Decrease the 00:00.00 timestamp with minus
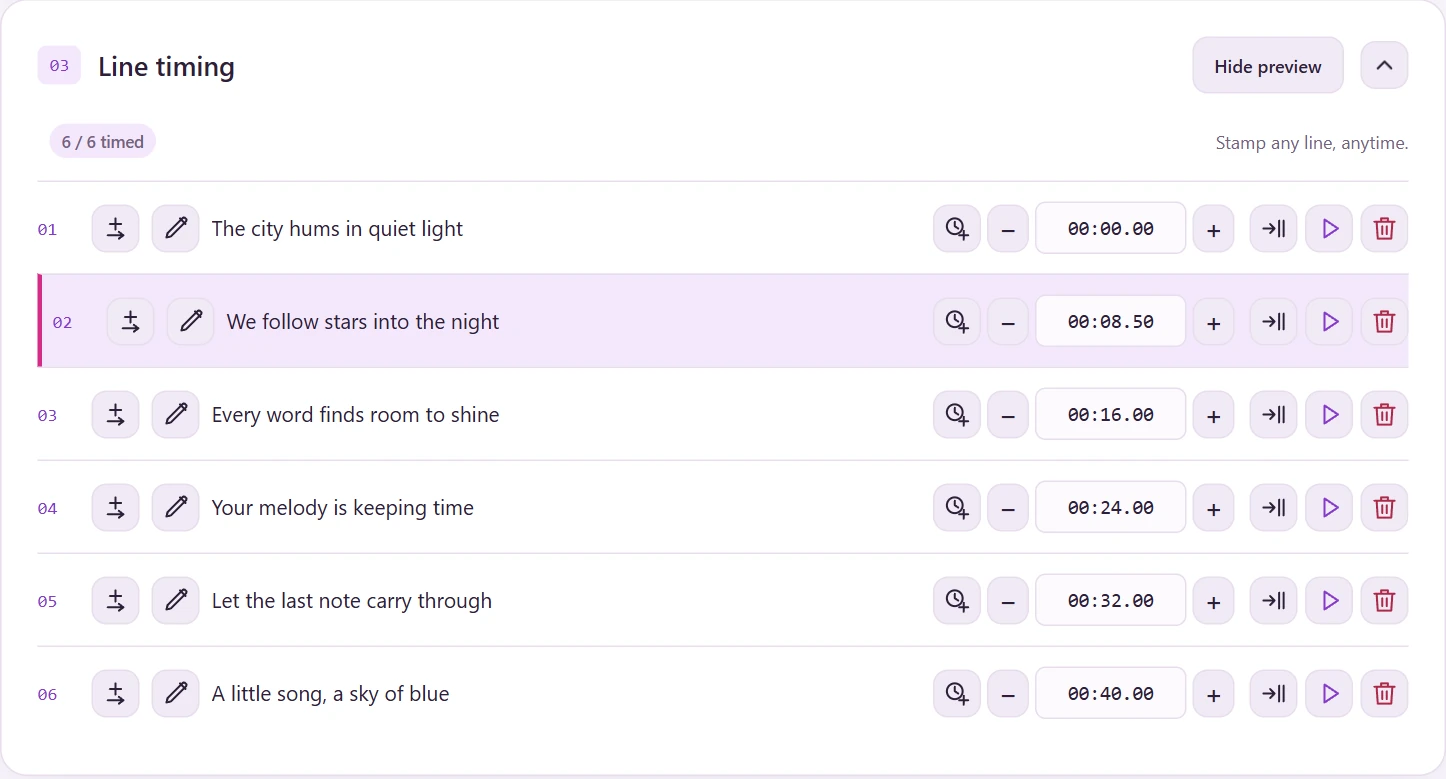Image resolution: width=1446 pixels, height=779 pixels. pos(1008,229)
